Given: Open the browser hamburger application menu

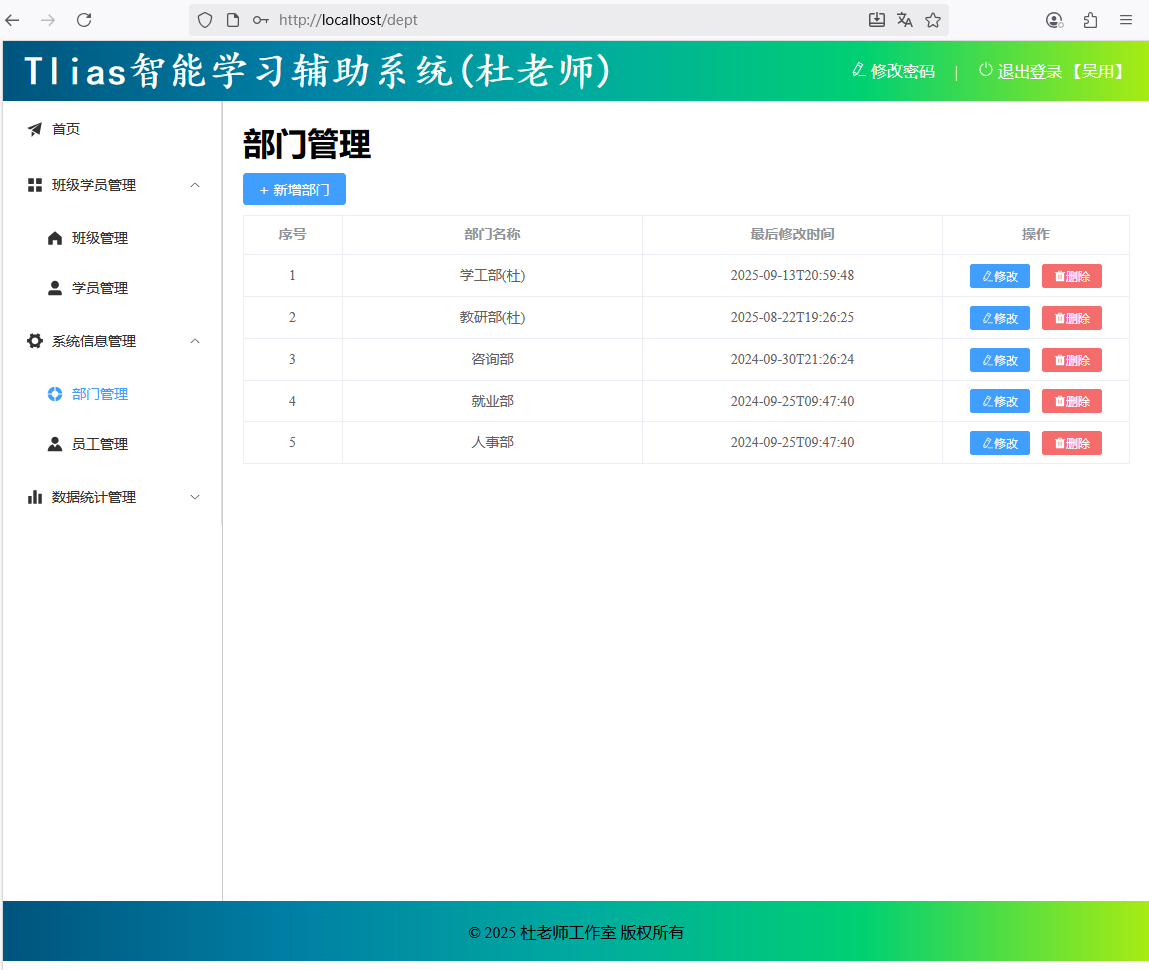Looking at the screenshot, I should (x=1126, y=20).
